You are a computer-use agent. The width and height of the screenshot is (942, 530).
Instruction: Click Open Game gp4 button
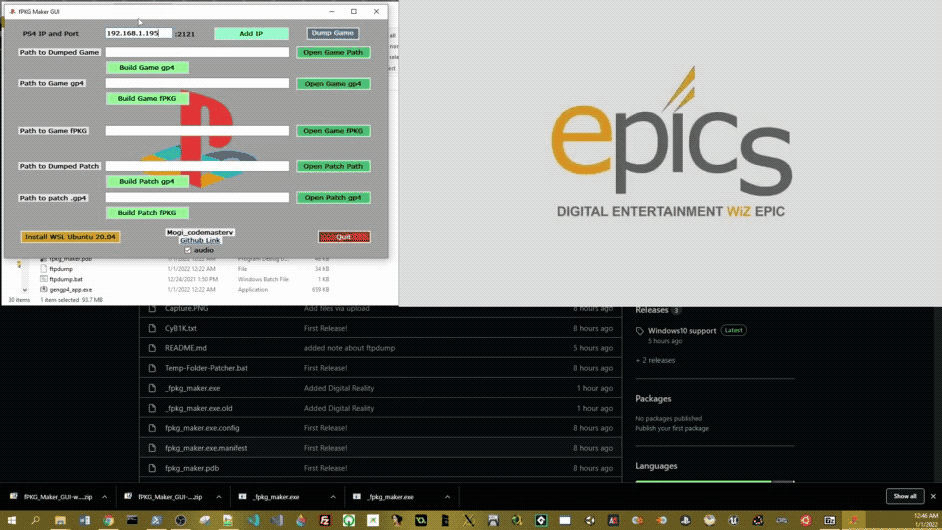pos(333,84)
